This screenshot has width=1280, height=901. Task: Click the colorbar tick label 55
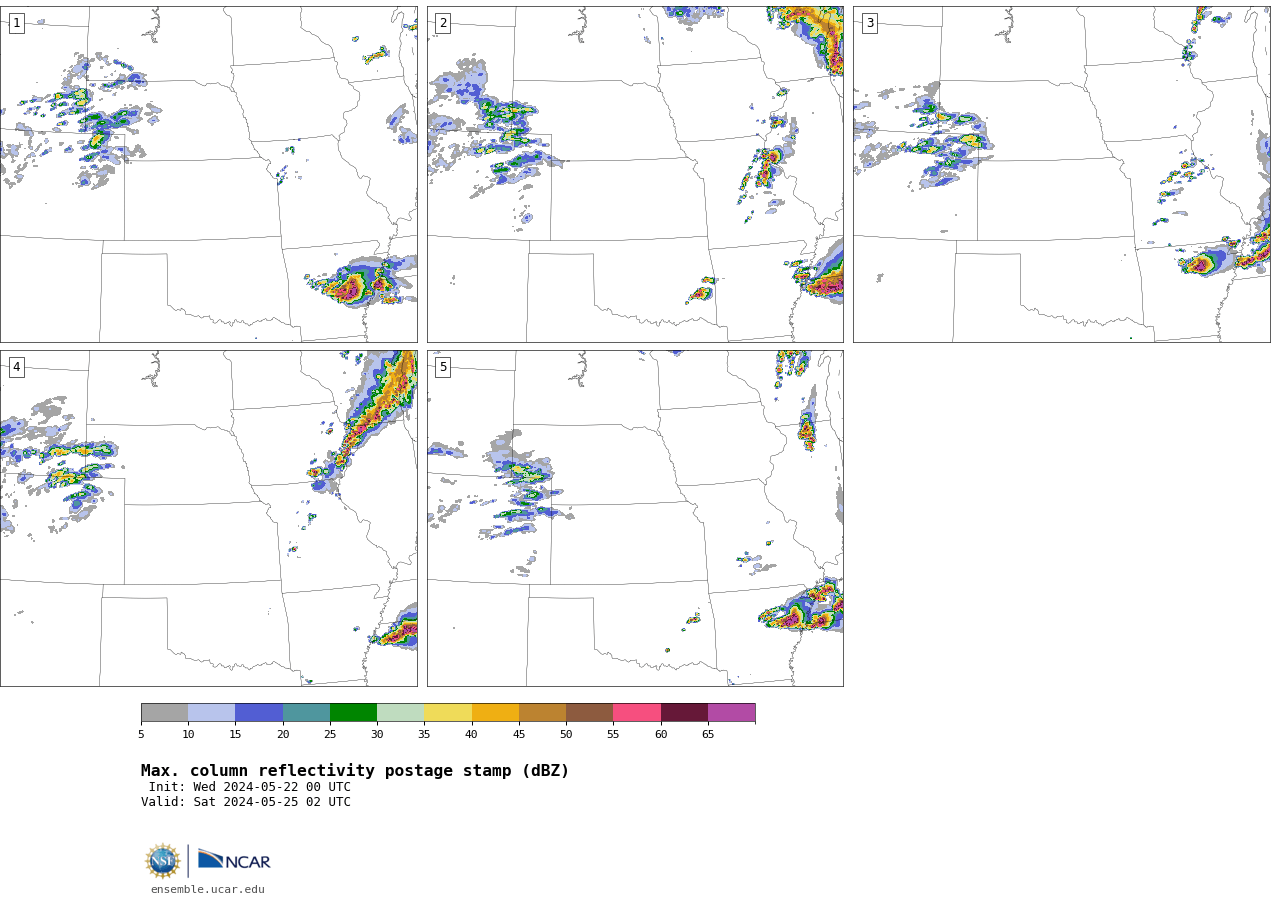point(613,735)
